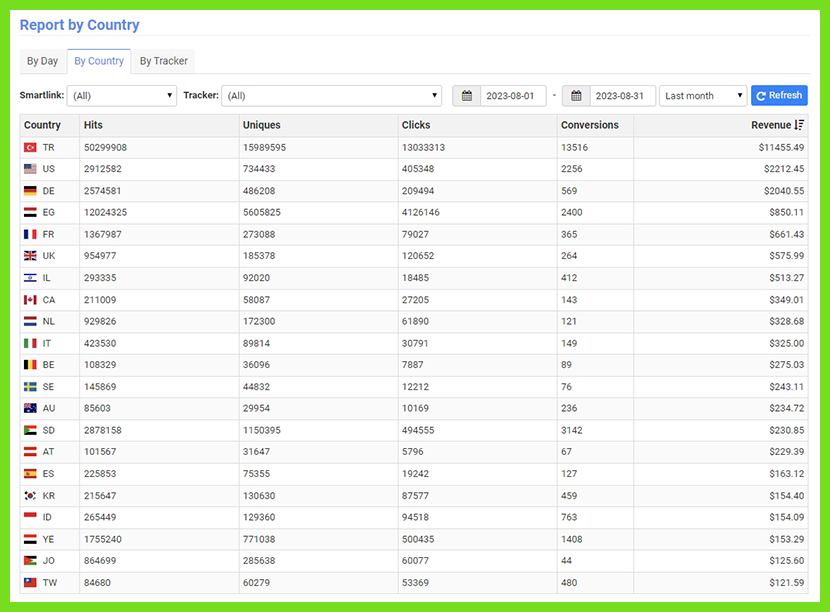Screen dimensions: 830x612
Task: Sort table by Hits column header
Action: pyautogui.click(x=93, y=125)
